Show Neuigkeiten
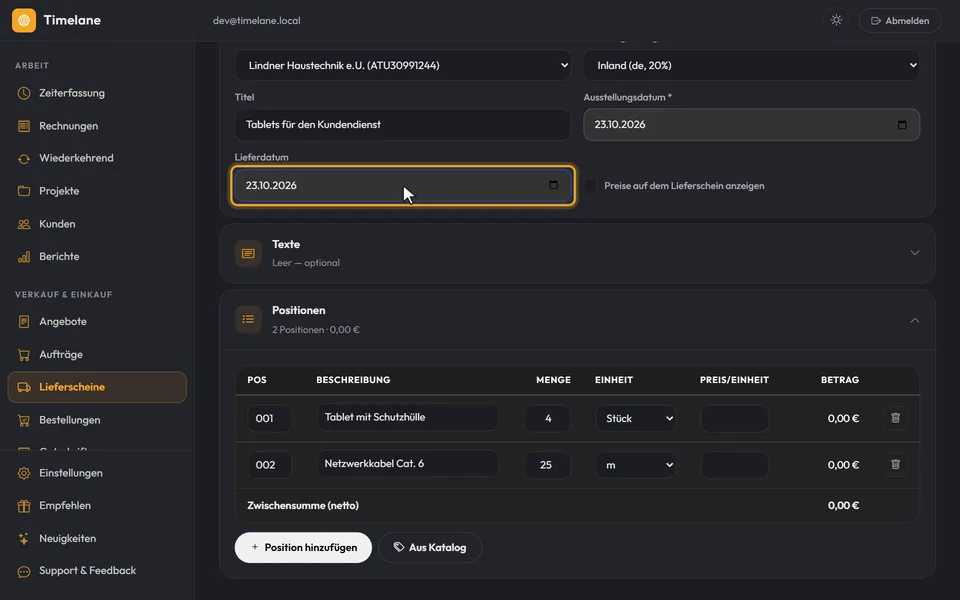Image resolution: width=960 pixels, height=600 pixels. [97, 539]
